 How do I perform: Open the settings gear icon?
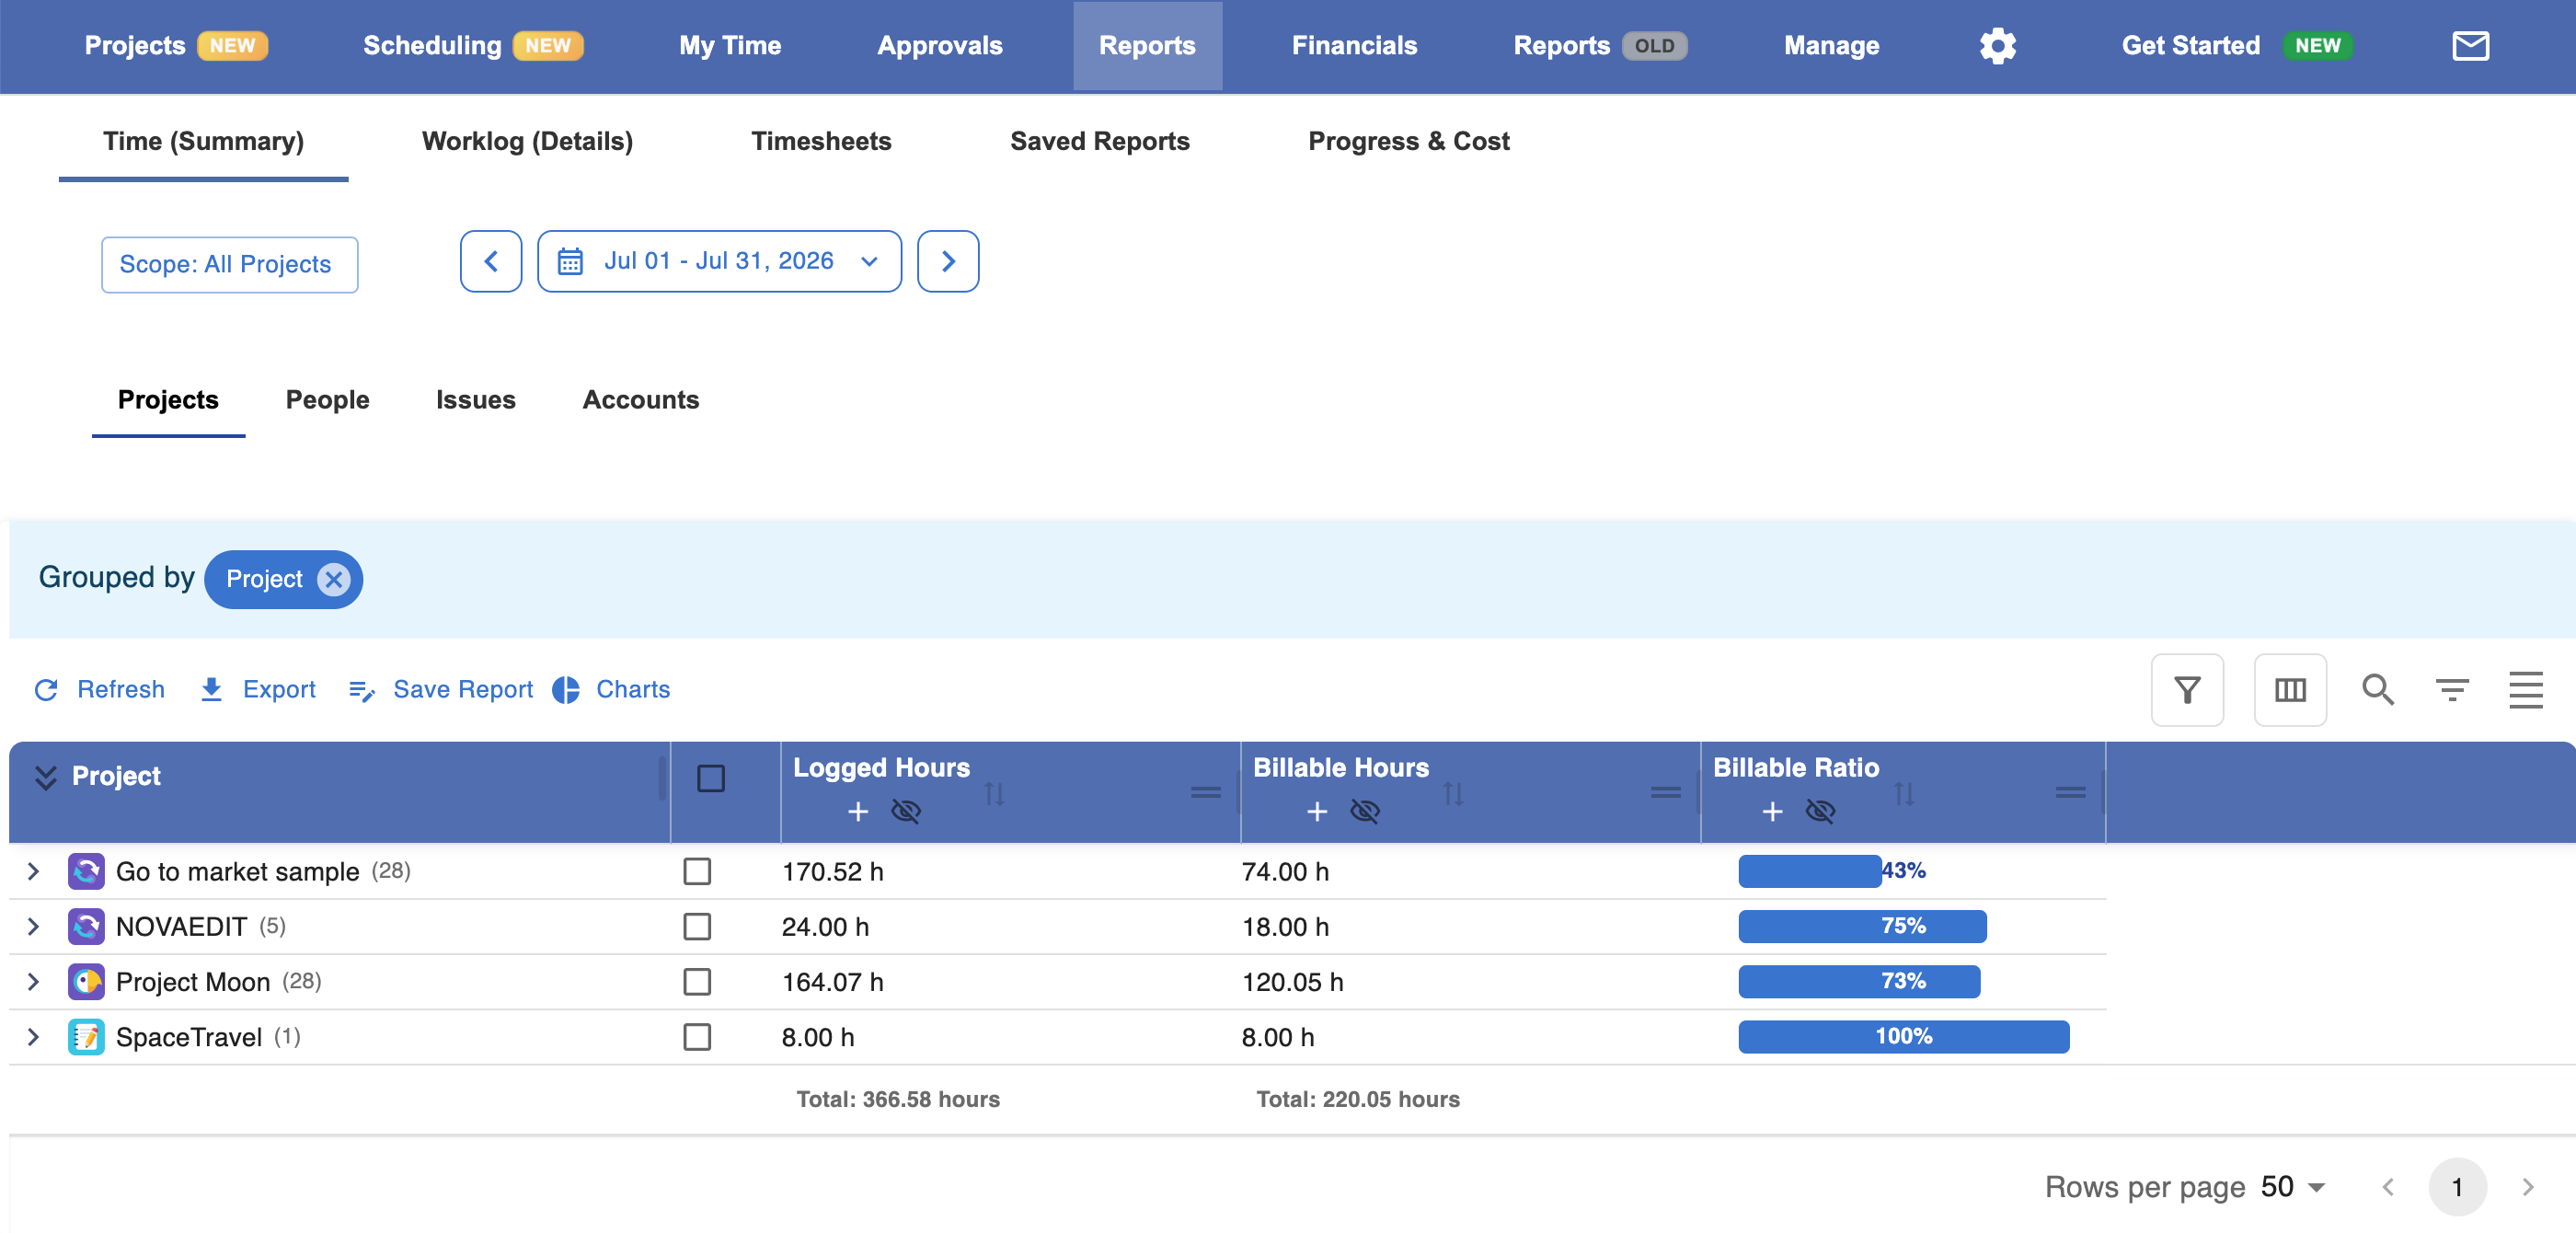[1997, 45]
